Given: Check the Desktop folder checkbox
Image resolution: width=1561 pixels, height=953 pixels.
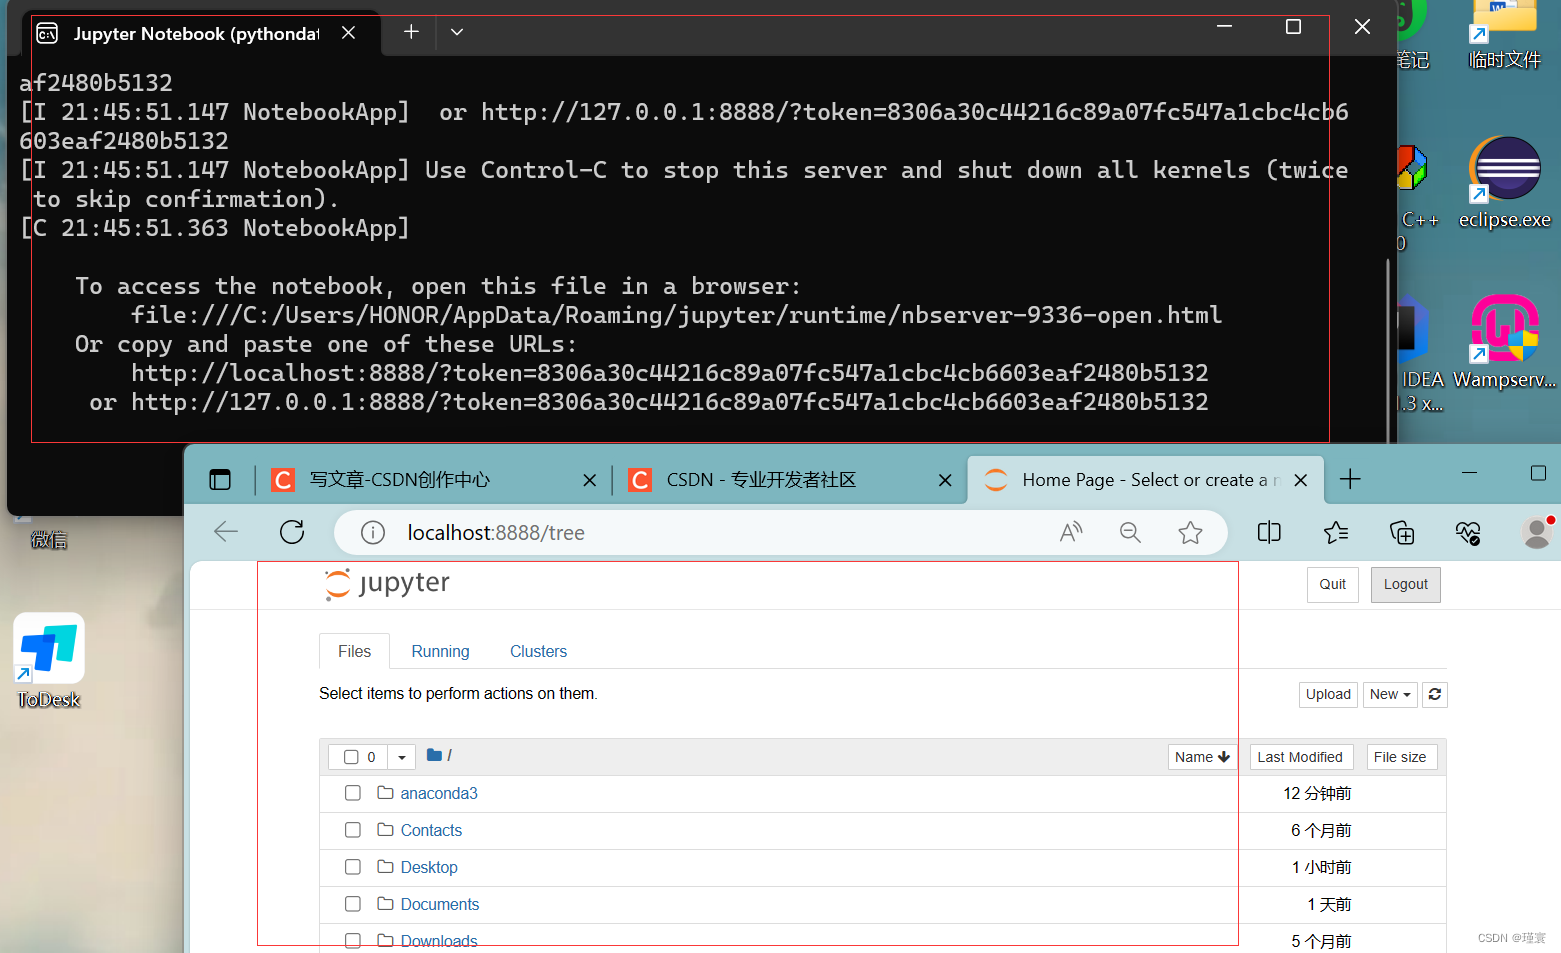Looking at the screenshot, I should pyautogui.click(x=352, y=867).
